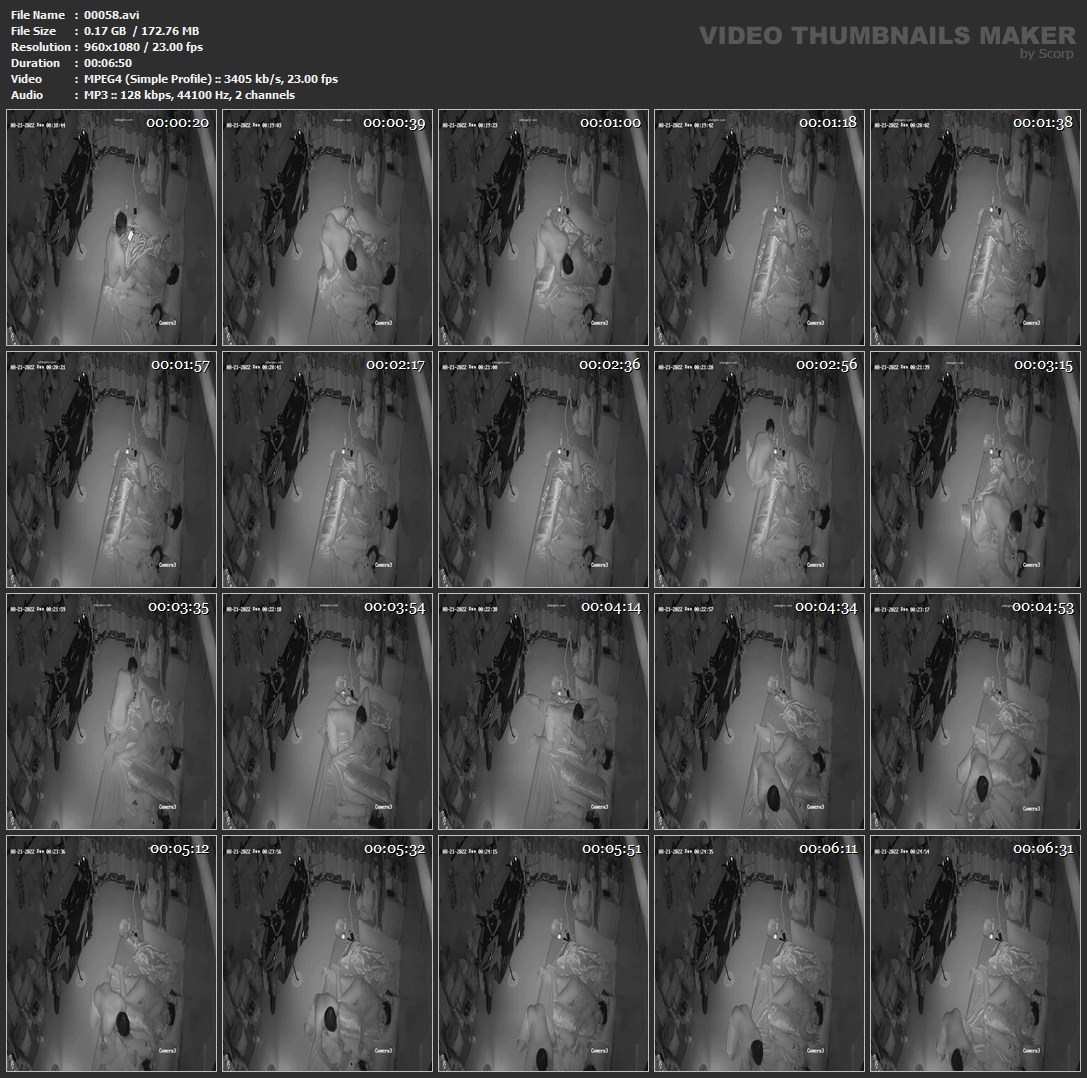Select the frame marked 00:05:51

coord(543,953)
